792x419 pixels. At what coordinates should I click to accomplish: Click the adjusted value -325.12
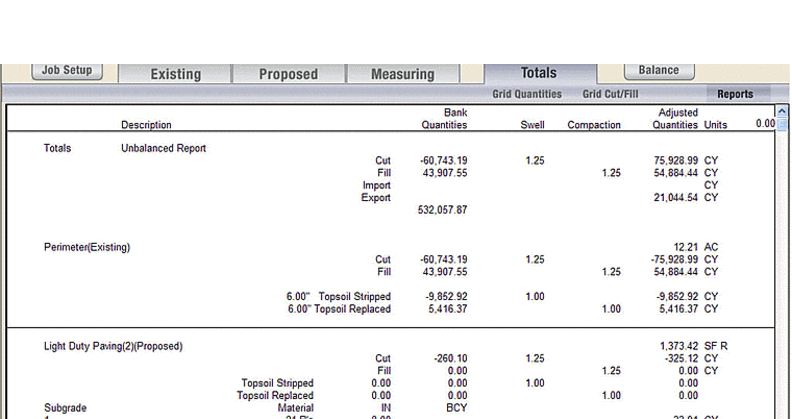click(681, 358)
